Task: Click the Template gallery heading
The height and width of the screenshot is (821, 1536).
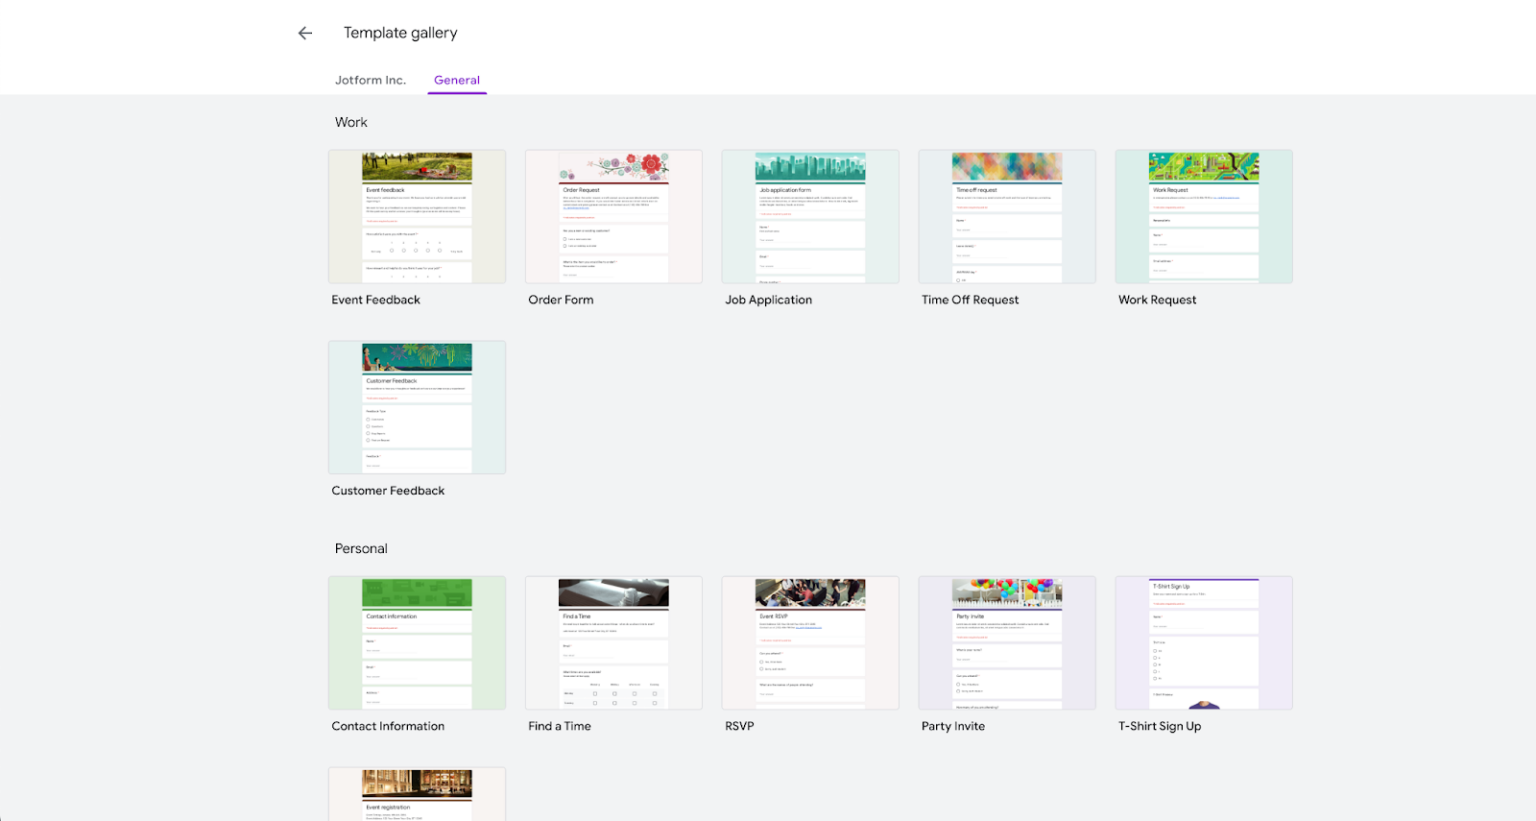Action: (400, 33)
